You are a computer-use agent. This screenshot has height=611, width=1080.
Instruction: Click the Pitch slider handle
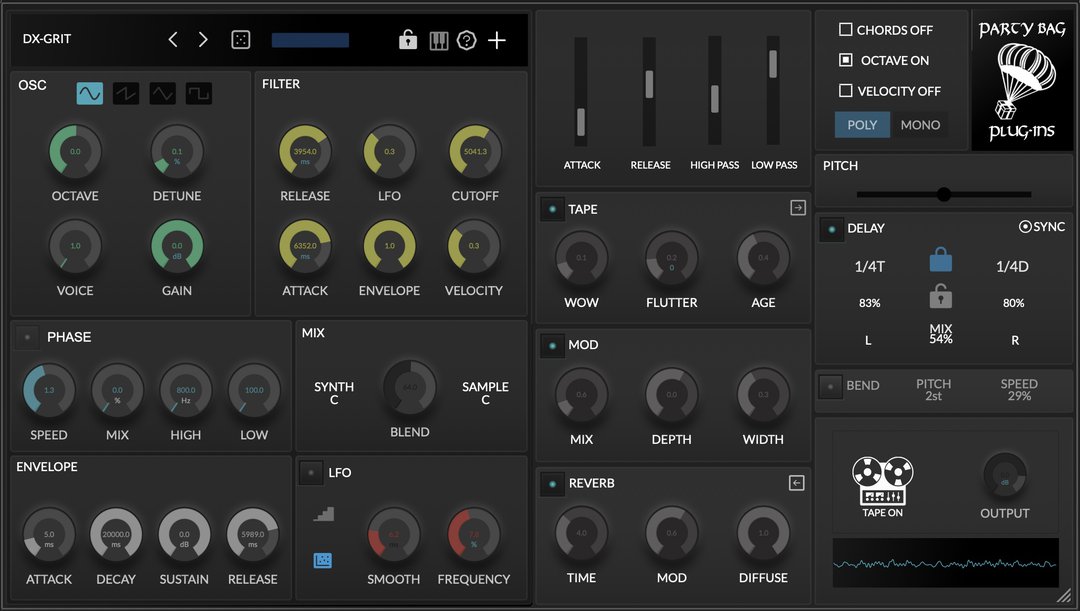943,194
